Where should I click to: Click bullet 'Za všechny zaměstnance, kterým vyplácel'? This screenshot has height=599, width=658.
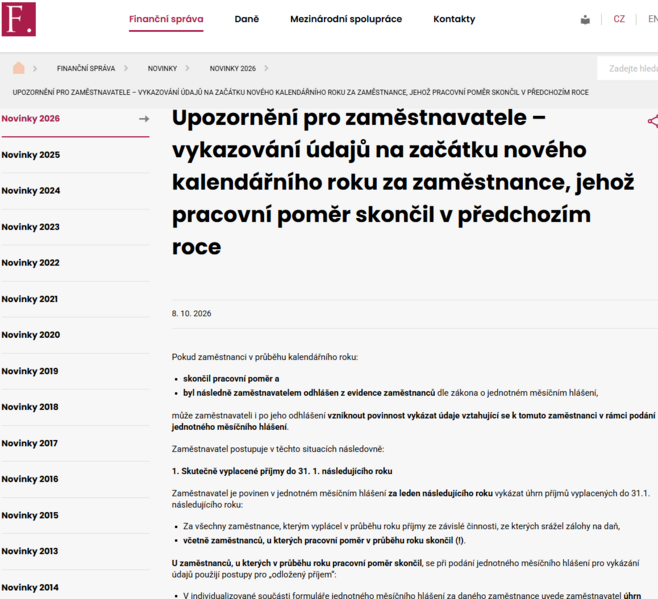tap(402, 526)
